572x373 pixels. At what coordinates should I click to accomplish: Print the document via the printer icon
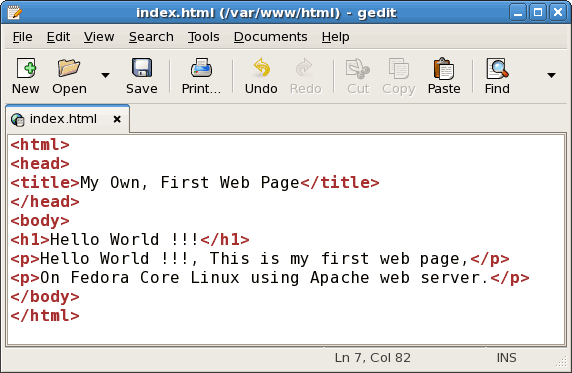pyautogui.click(x=201, y=68)
